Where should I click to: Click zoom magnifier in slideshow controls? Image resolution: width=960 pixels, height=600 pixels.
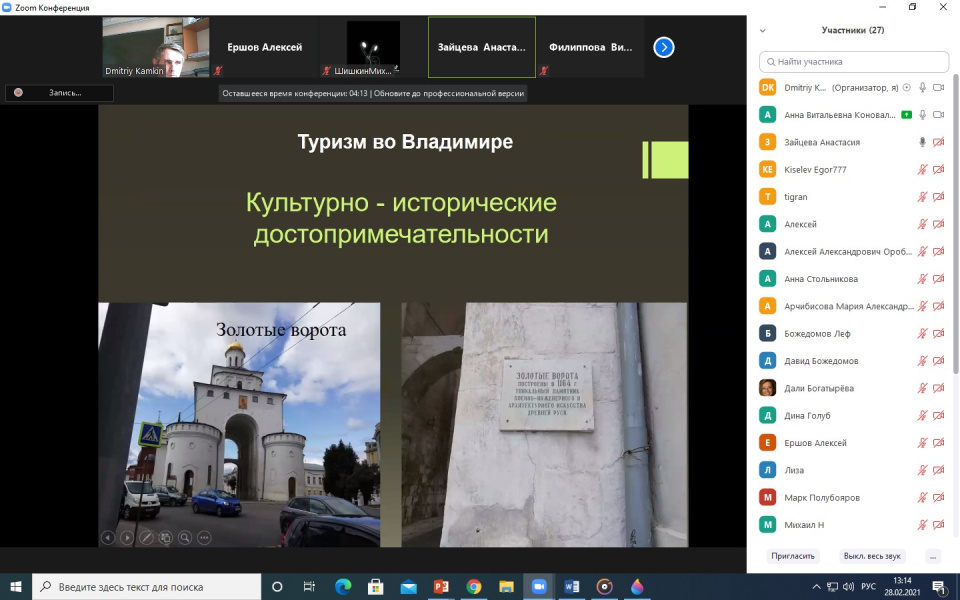(185, 538)
